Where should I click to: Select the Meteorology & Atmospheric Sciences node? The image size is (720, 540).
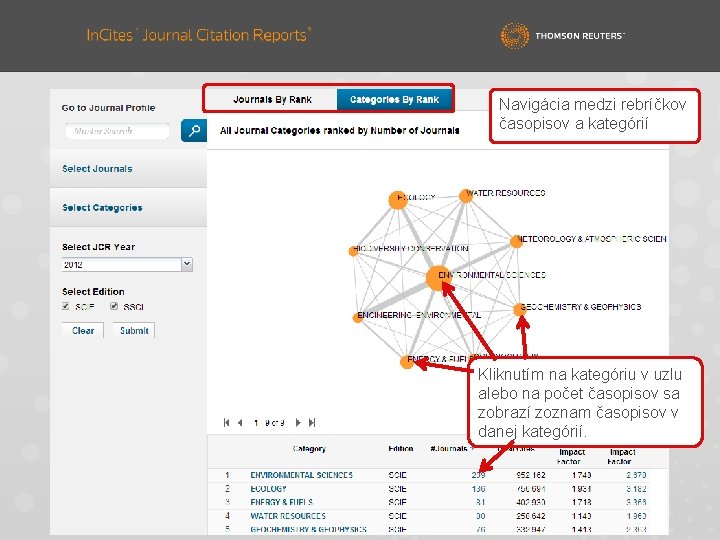516,241
